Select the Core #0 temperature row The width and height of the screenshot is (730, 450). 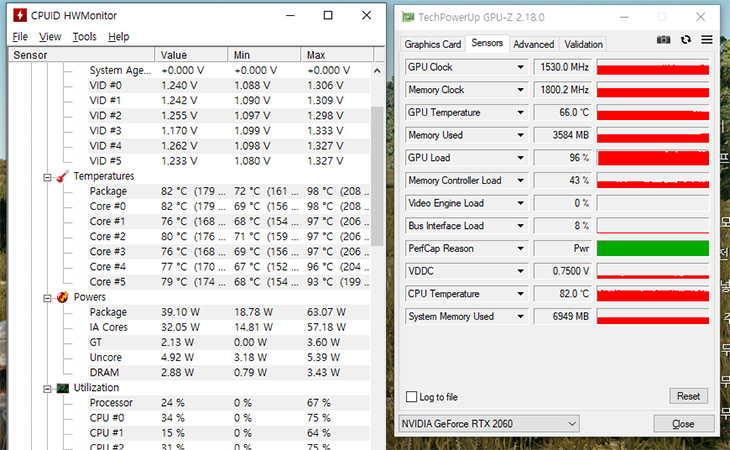(x=229, y=206)
